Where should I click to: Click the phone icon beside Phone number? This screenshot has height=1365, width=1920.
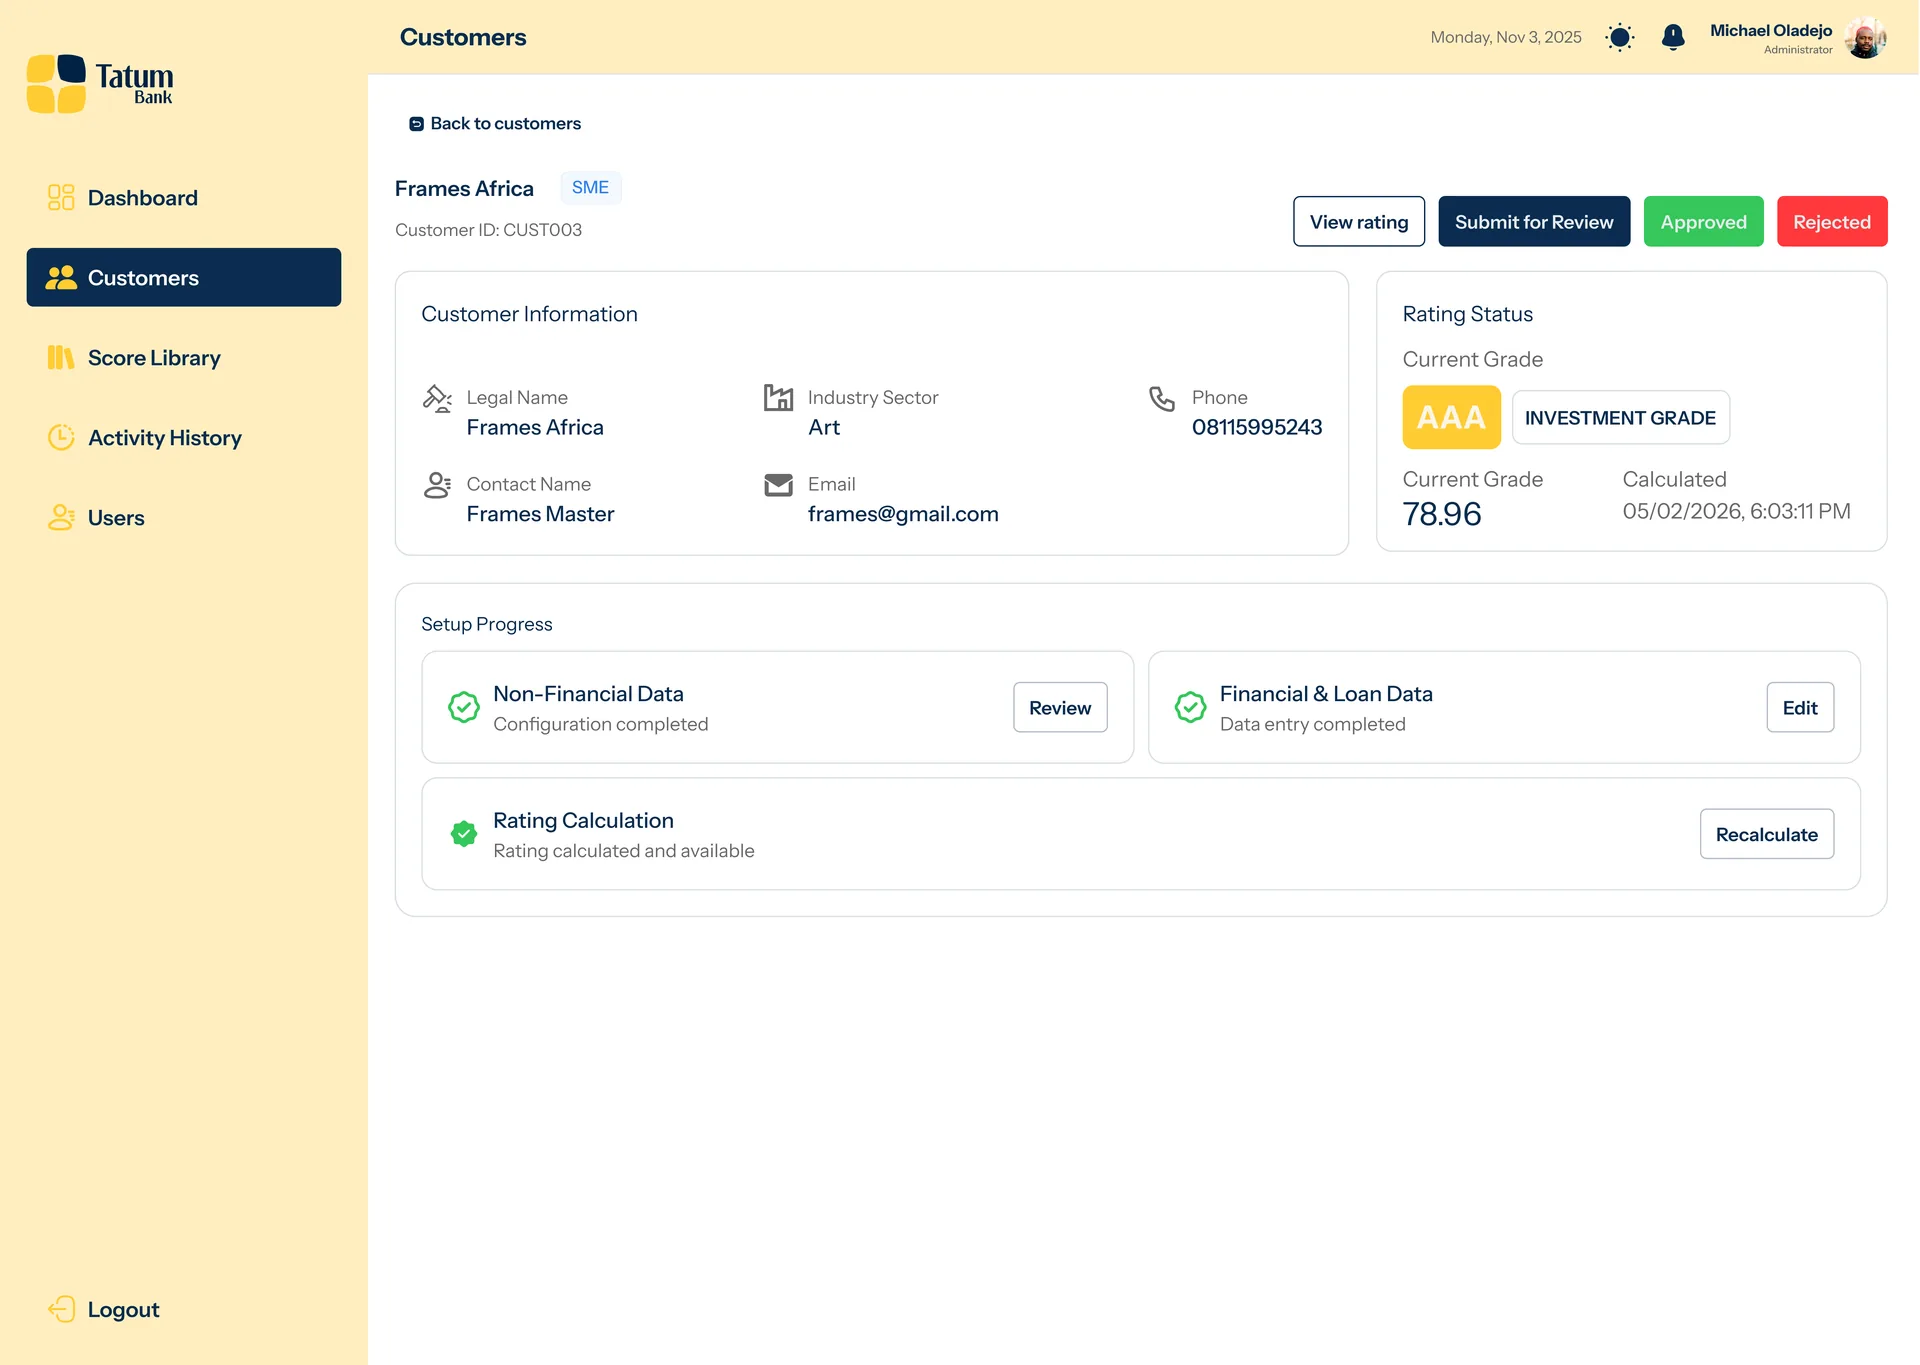point(1161,399)
